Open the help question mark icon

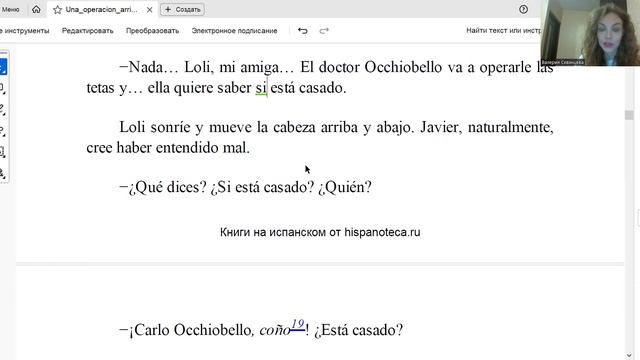pyautogui.click(x=523, y=9)
